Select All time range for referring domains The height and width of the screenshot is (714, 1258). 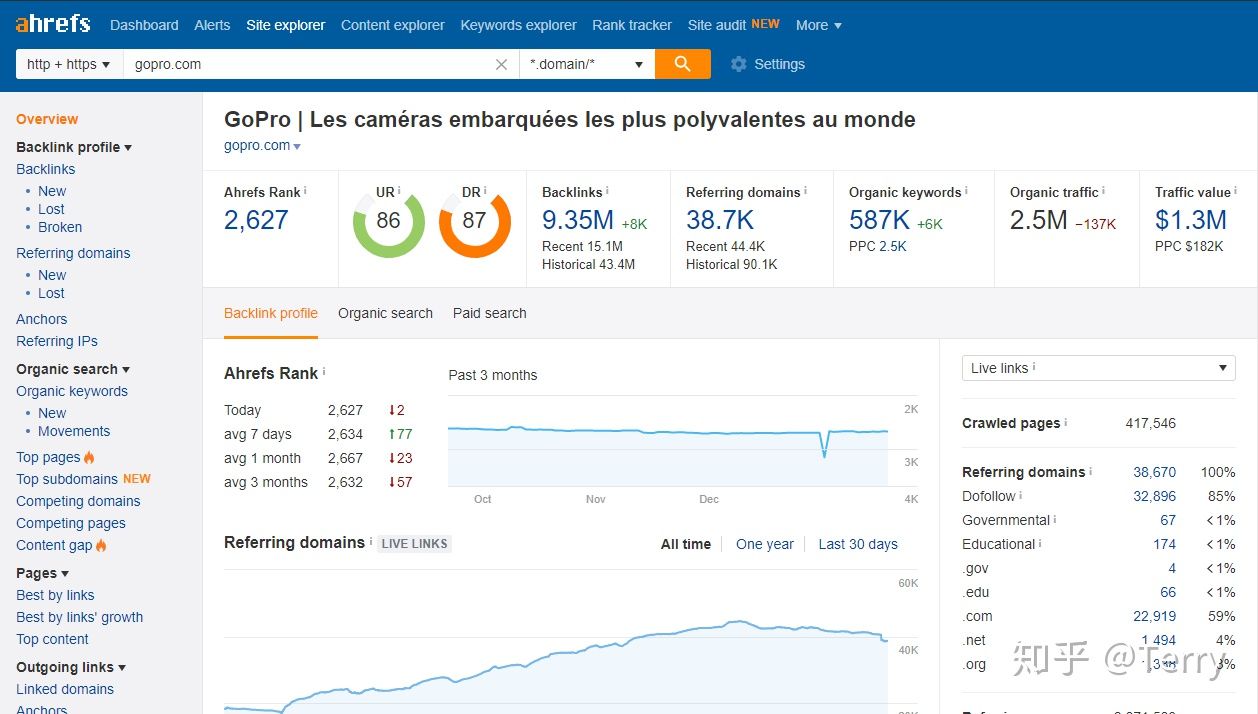[x=686, y=544]
